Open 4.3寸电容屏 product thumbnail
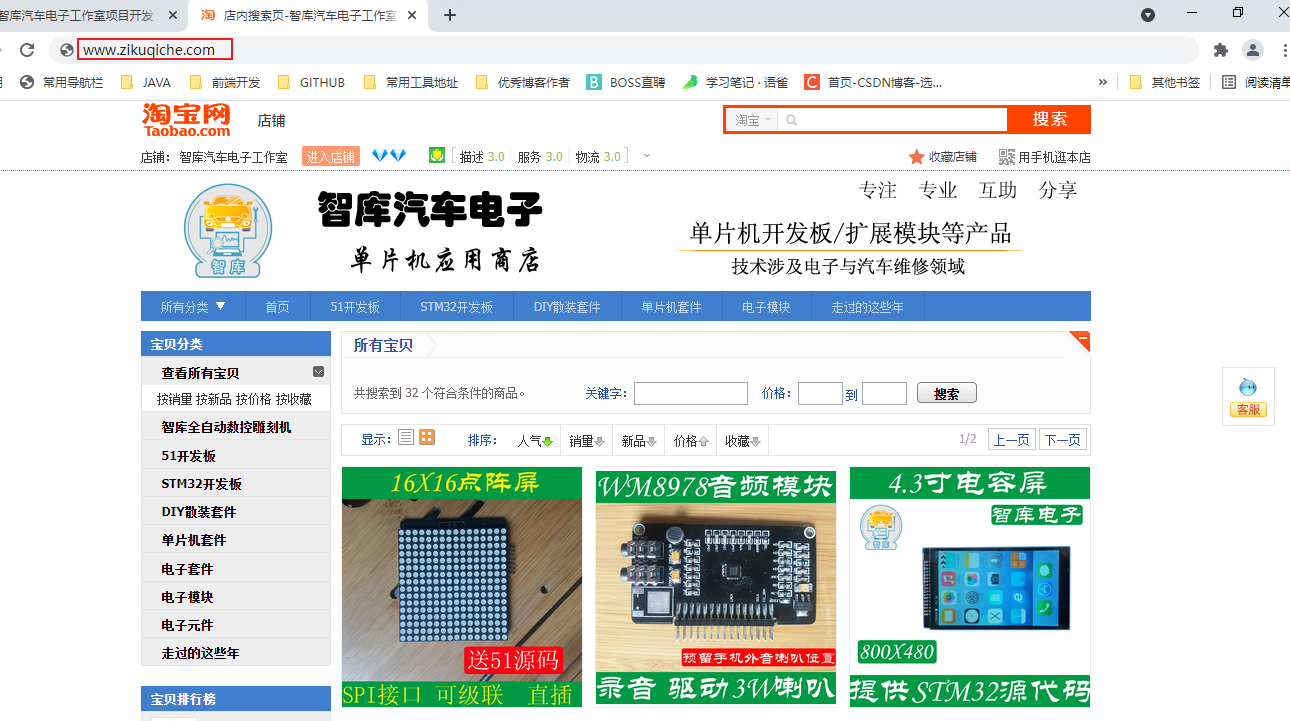 pyautogui.click(x=970, y=587)
